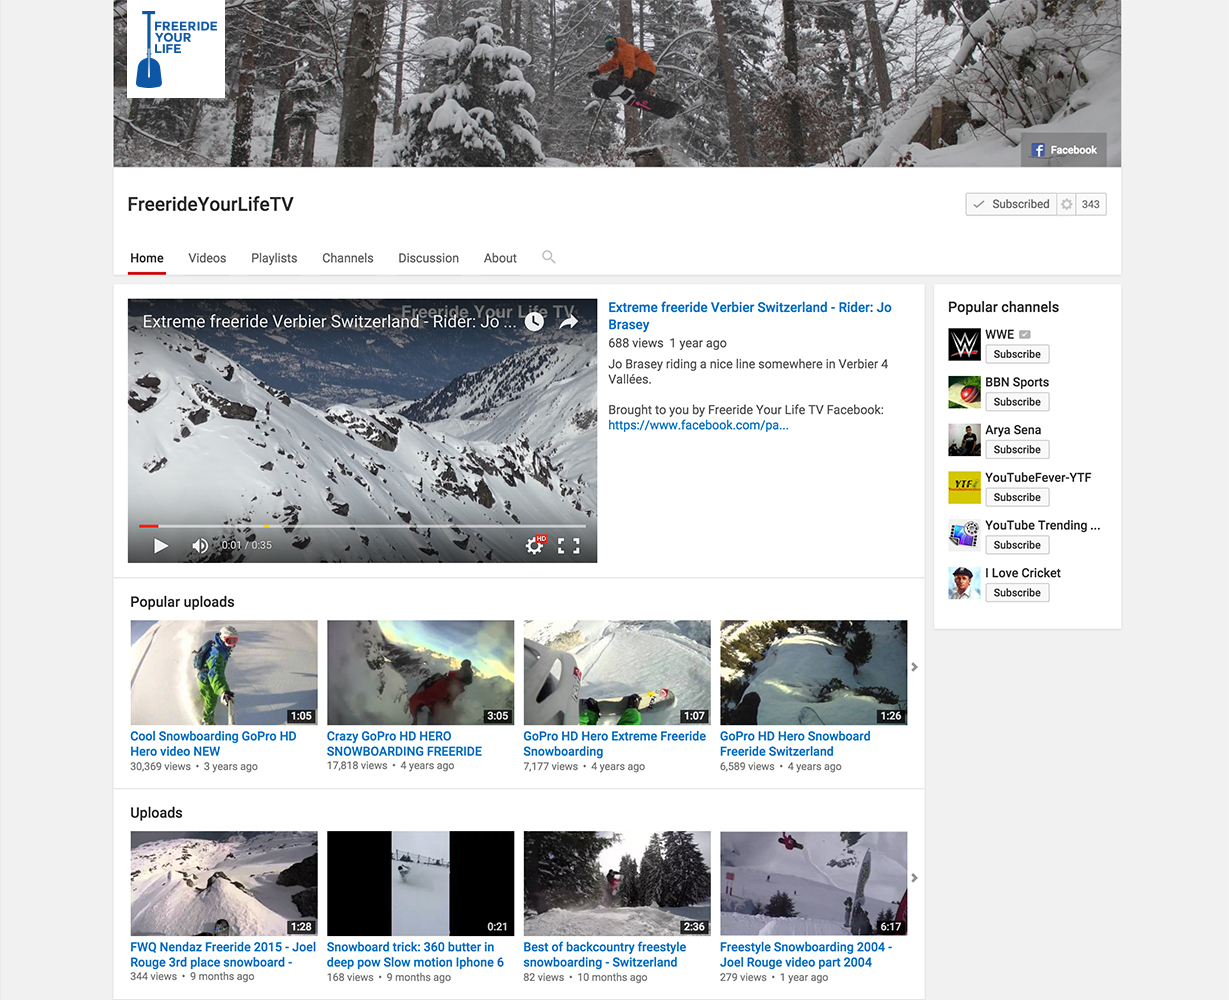Viewport: 1229px width, 1000px height.
Task: Show next Popular uploads videos
Action: pyautogui.click(x=914, y=667)
